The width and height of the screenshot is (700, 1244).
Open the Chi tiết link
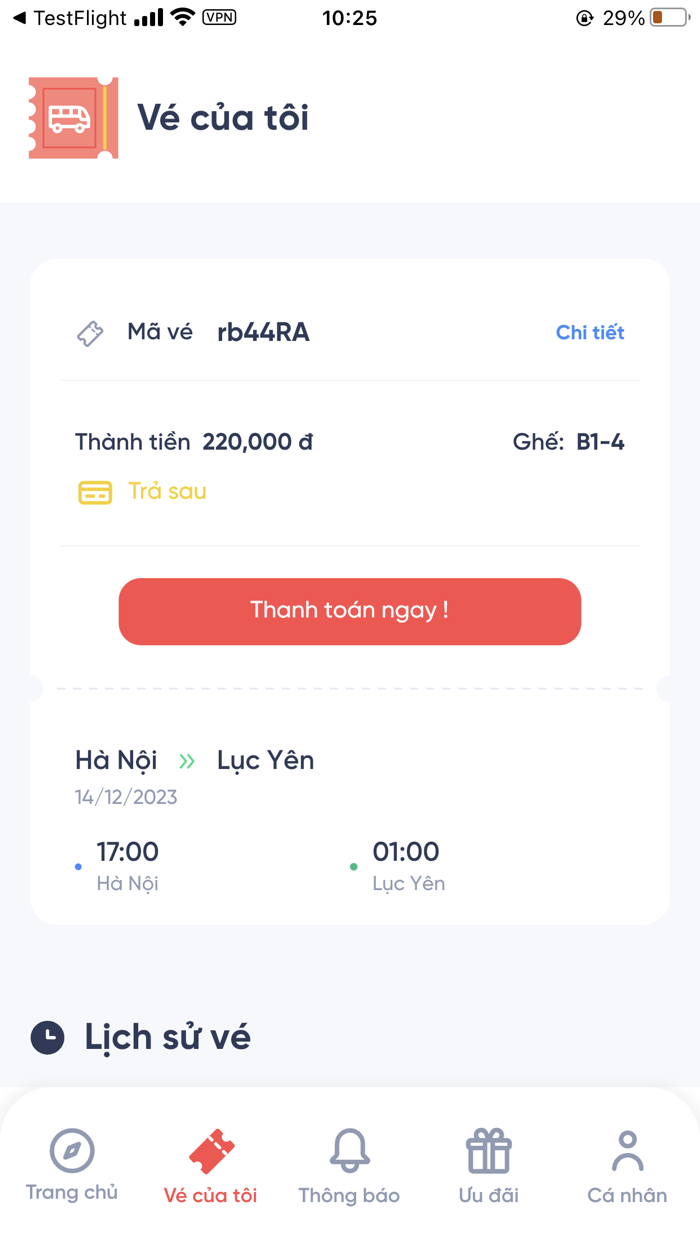pyautogui.click(x=590, y=332)
